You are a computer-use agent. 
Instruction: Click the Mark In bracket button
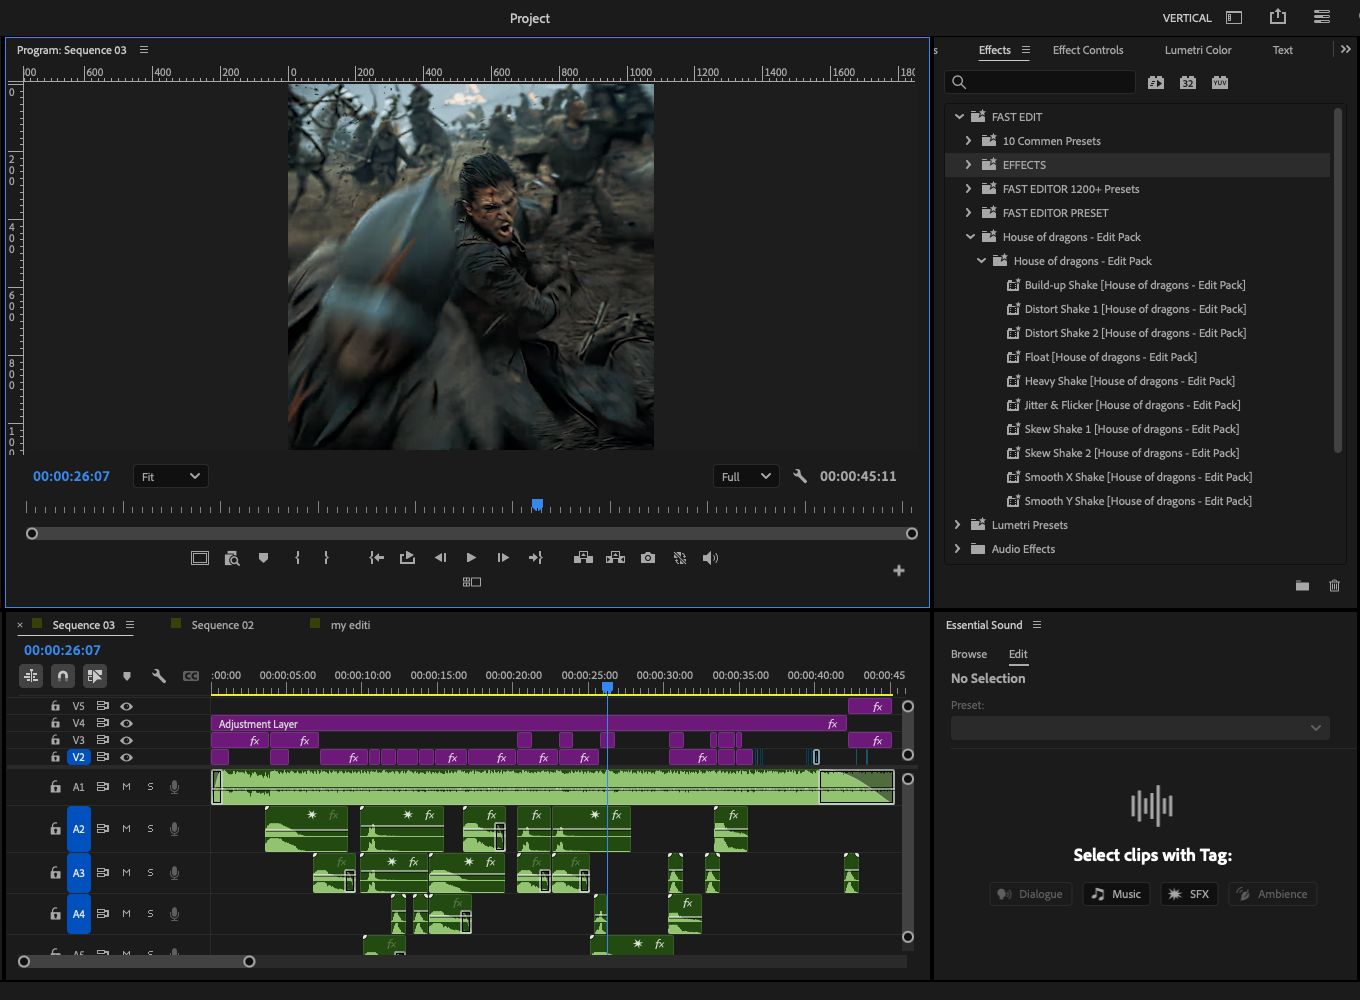pos(297,558)
